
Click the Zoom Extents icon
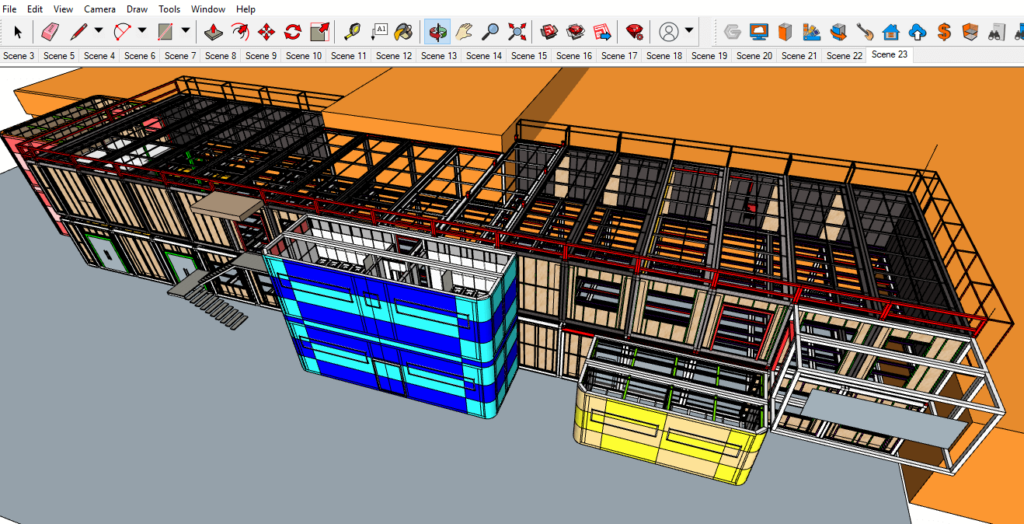pyautogui.click(x=517, y=31)
